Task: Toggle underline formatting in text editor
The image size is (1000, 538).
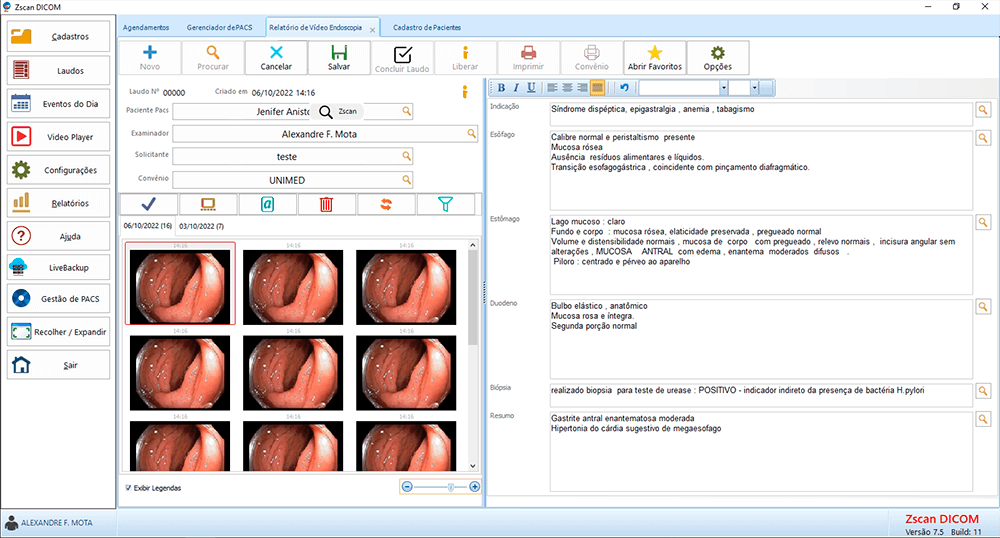Action: pos(530,88)
